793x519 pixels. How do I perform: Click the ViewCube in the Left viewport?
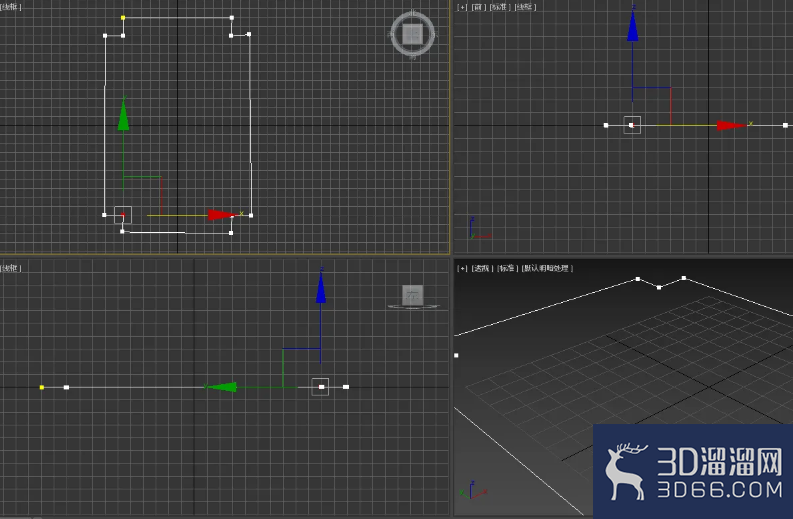pyautogui.click(x=413, y=295)
